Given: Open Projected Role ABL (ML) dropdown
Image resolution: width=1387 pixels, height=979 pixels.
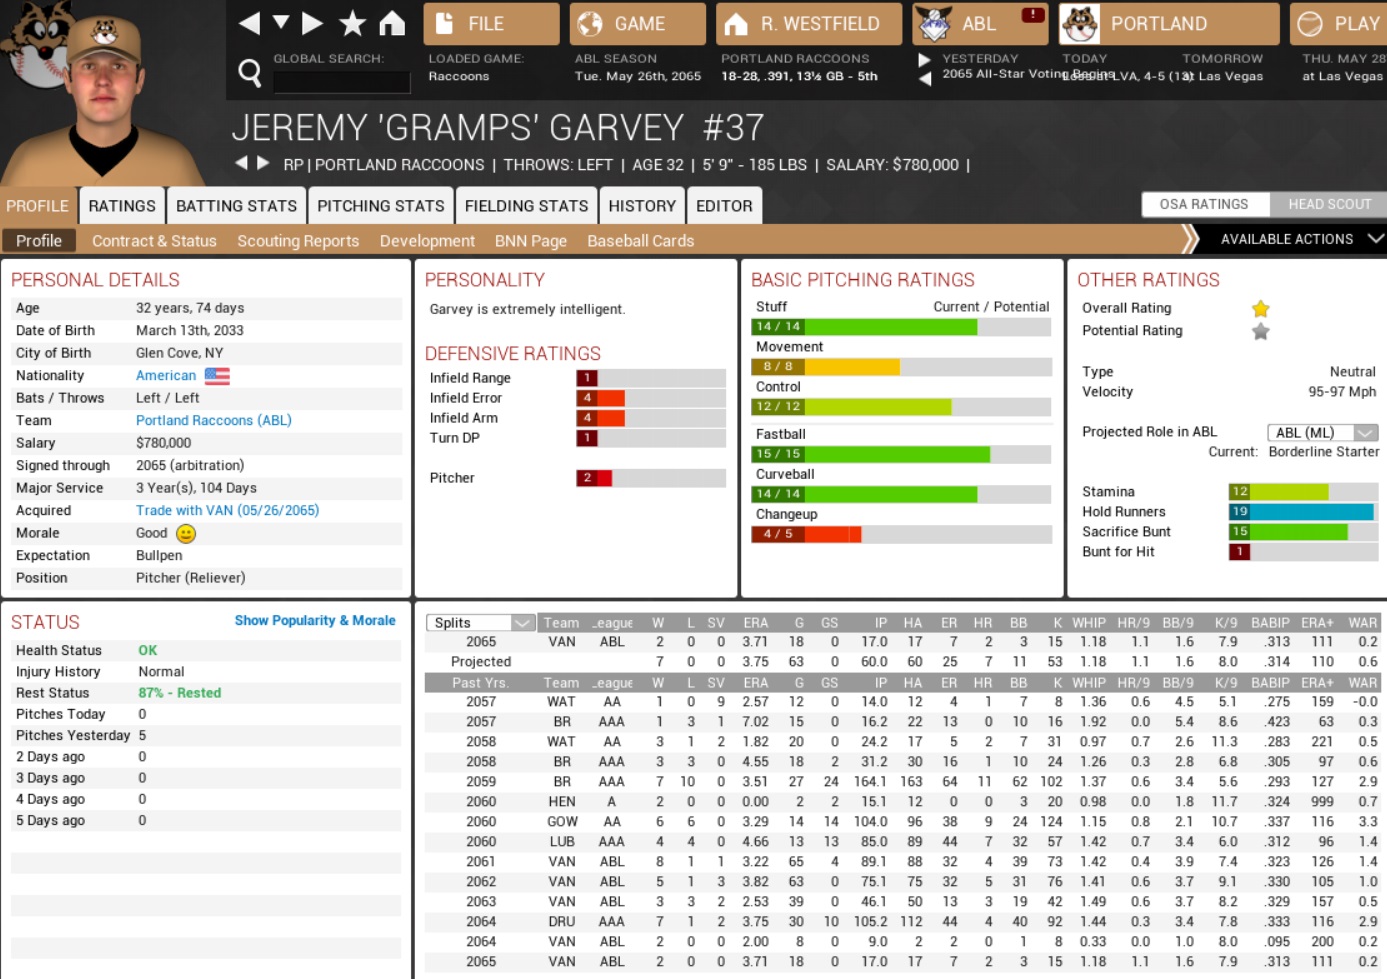Looking at the screenshot, I should pos(1322,432).
